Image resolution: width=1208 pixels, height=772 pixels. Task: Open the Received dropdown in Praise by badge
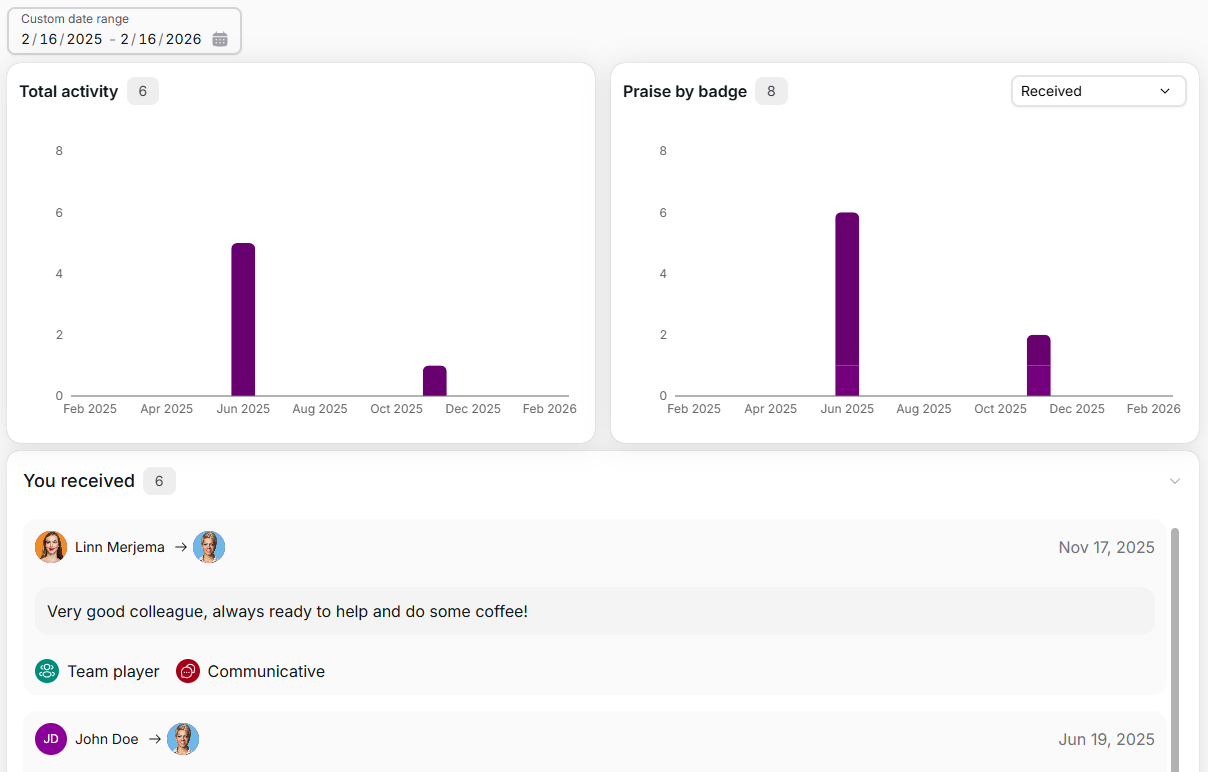[1098, 91]
